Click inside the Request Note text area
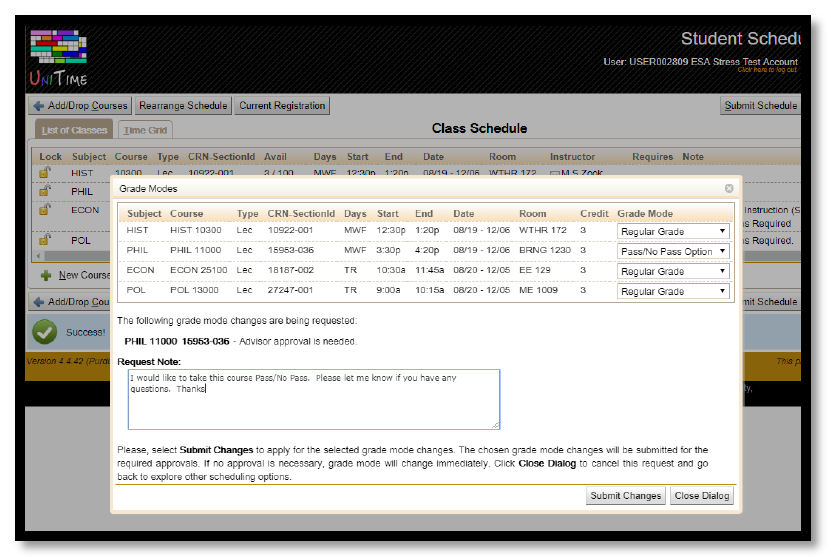The height and width of the screenshot is (557, 831). pos(314,400)
